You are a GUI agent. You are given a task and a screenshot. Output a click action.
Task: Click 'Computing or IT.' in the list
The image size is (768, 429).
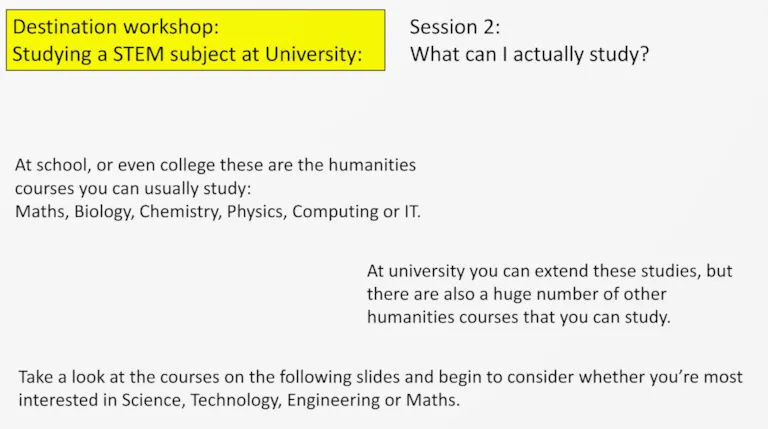[x=356, y=212]
